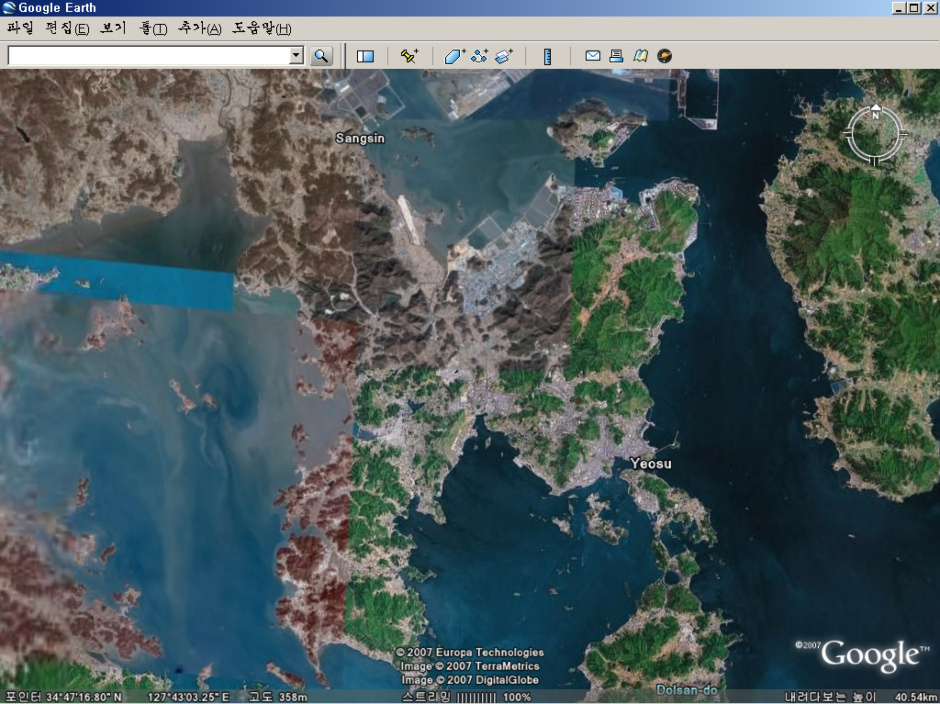Click the search magnifier button
940x704 pixels.
click(321, 56)
